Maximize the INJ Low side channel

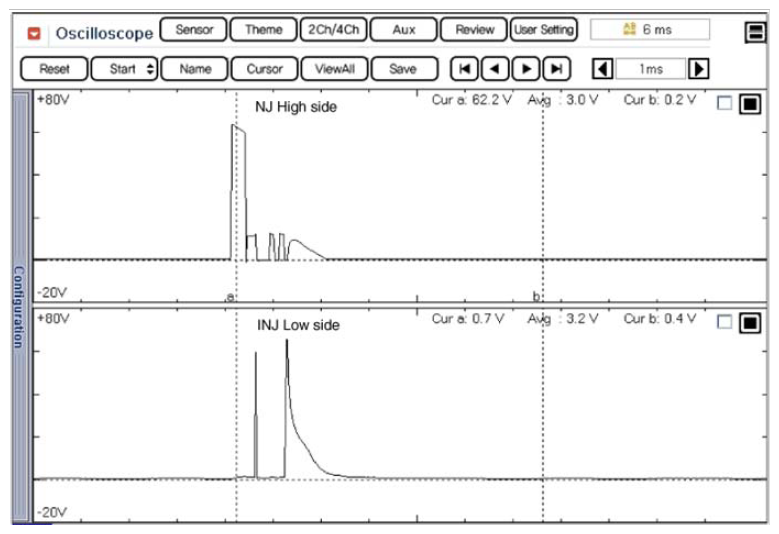[x=749, y=323]
